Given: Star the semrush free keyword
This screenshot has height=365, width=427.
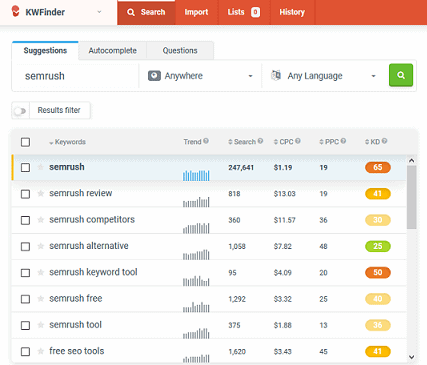Looking at the screenshot, I should point(41,299).
